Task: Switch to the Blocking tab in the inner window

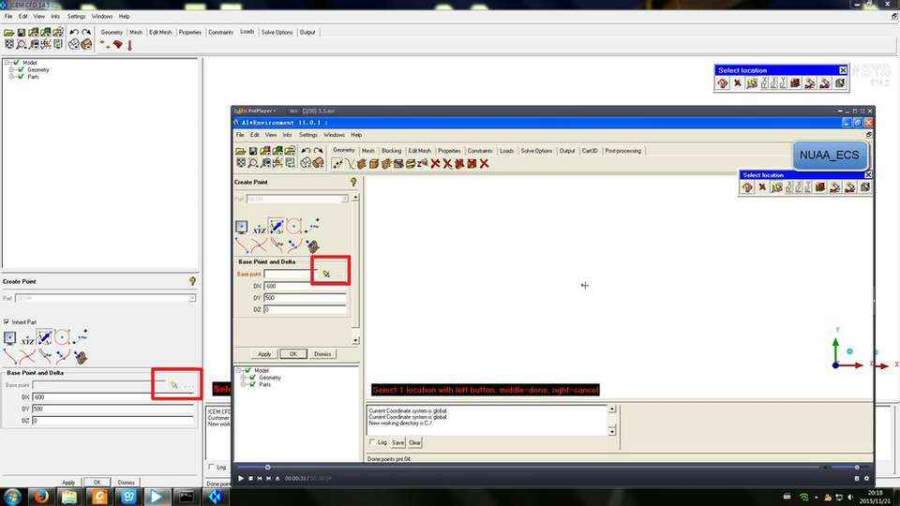Action: [391, 151]
